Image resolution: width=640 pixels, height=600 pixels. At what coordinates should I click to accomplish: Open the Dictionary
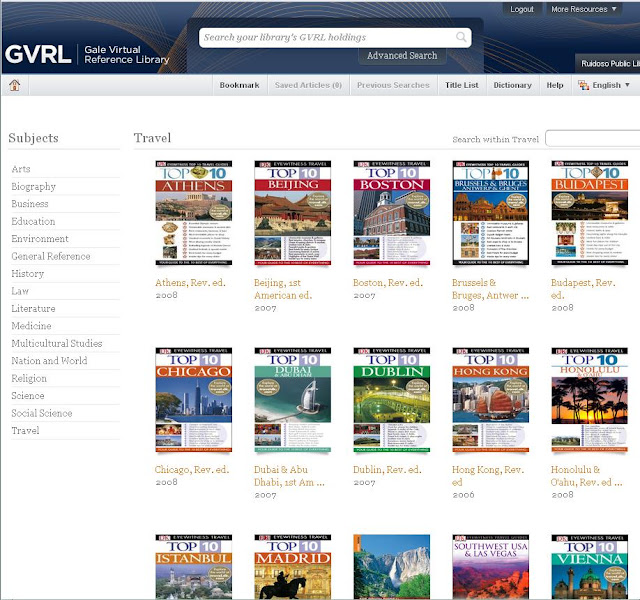512,85
